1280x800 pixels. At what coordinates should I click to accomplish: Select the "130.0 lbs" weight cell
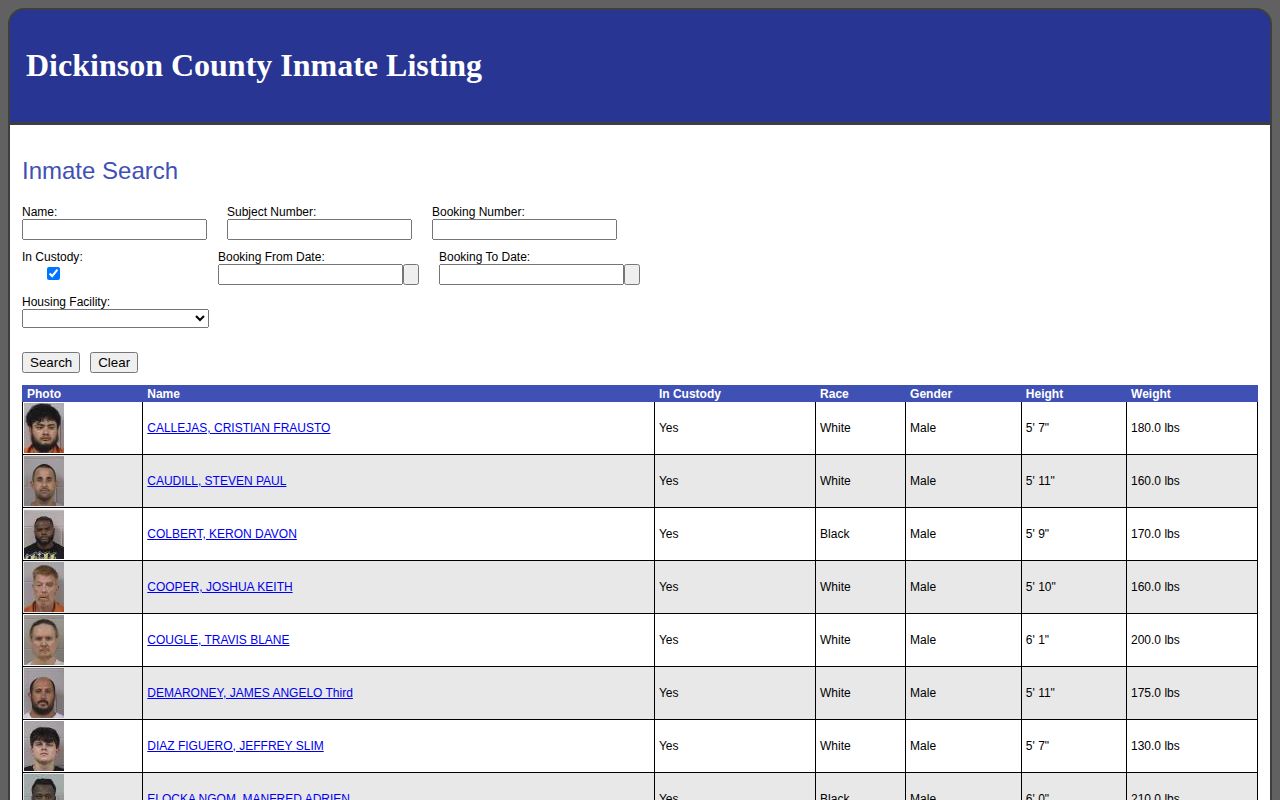1192,746
